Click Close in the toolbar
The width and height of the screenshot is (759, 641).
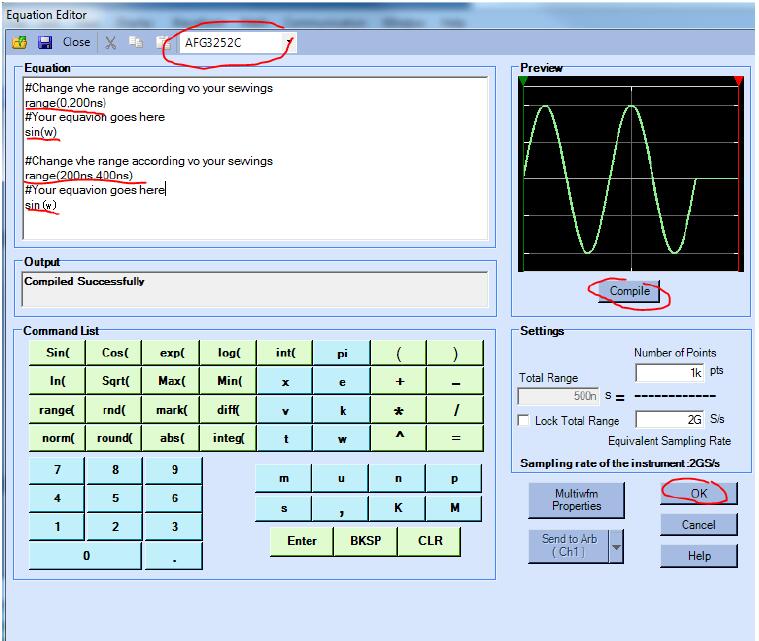pos(76,43)
